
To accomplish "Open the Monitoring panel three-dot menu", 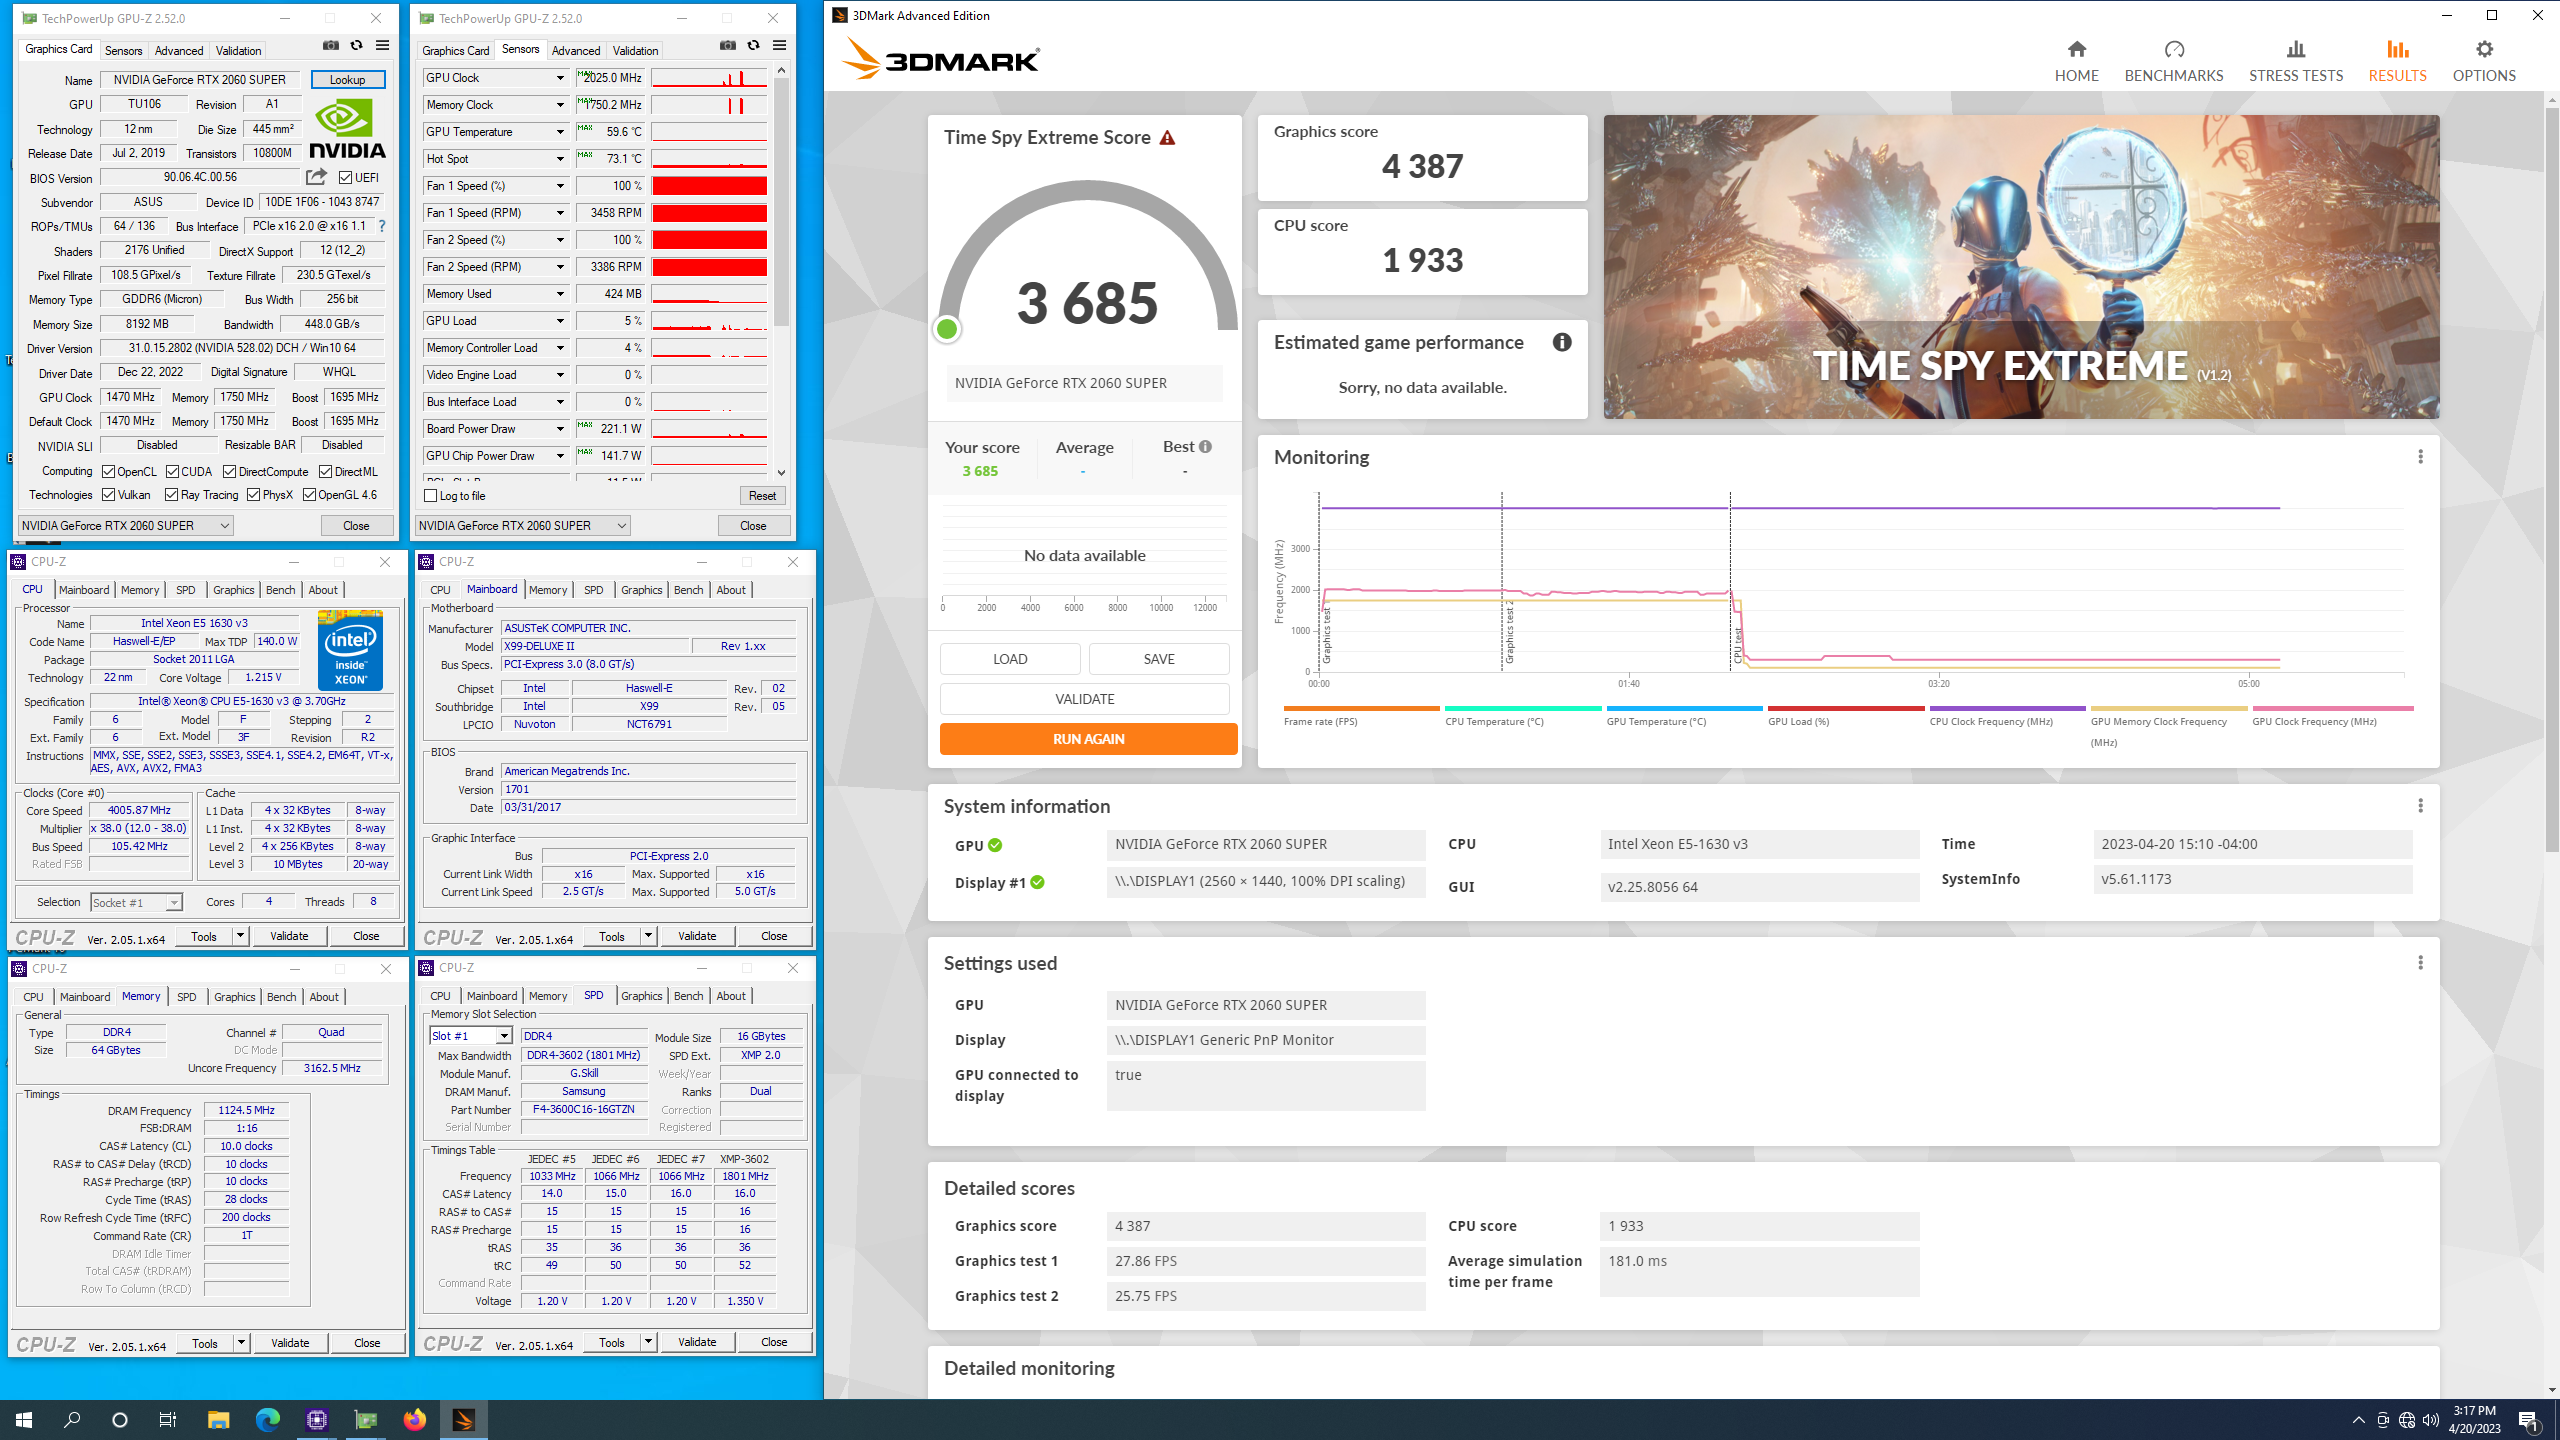I will [x=2420, y=457].
